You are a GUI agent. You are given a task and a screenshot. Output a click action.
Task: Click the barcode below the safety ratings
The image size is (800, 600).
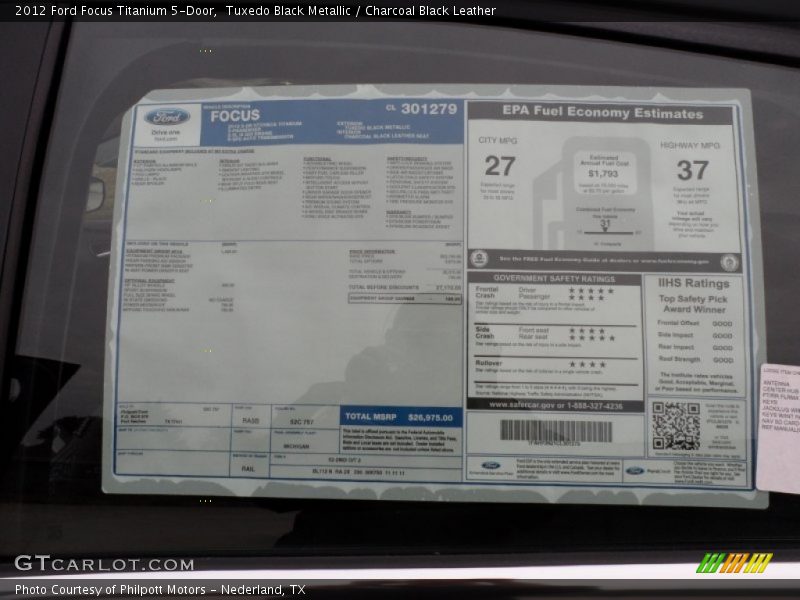click(555, 432)
